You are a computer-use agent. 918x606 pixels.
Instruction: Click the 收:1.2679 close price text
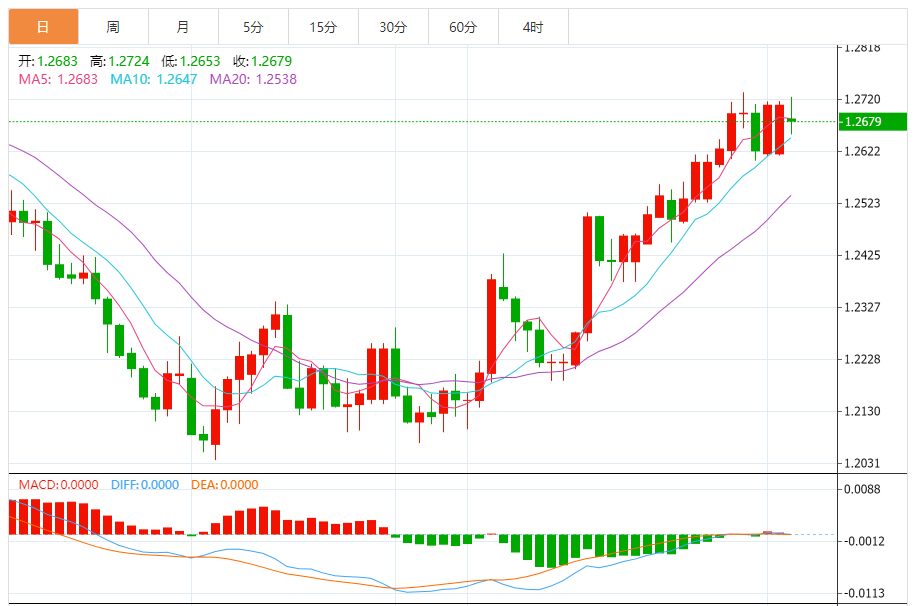pos(262,61)
